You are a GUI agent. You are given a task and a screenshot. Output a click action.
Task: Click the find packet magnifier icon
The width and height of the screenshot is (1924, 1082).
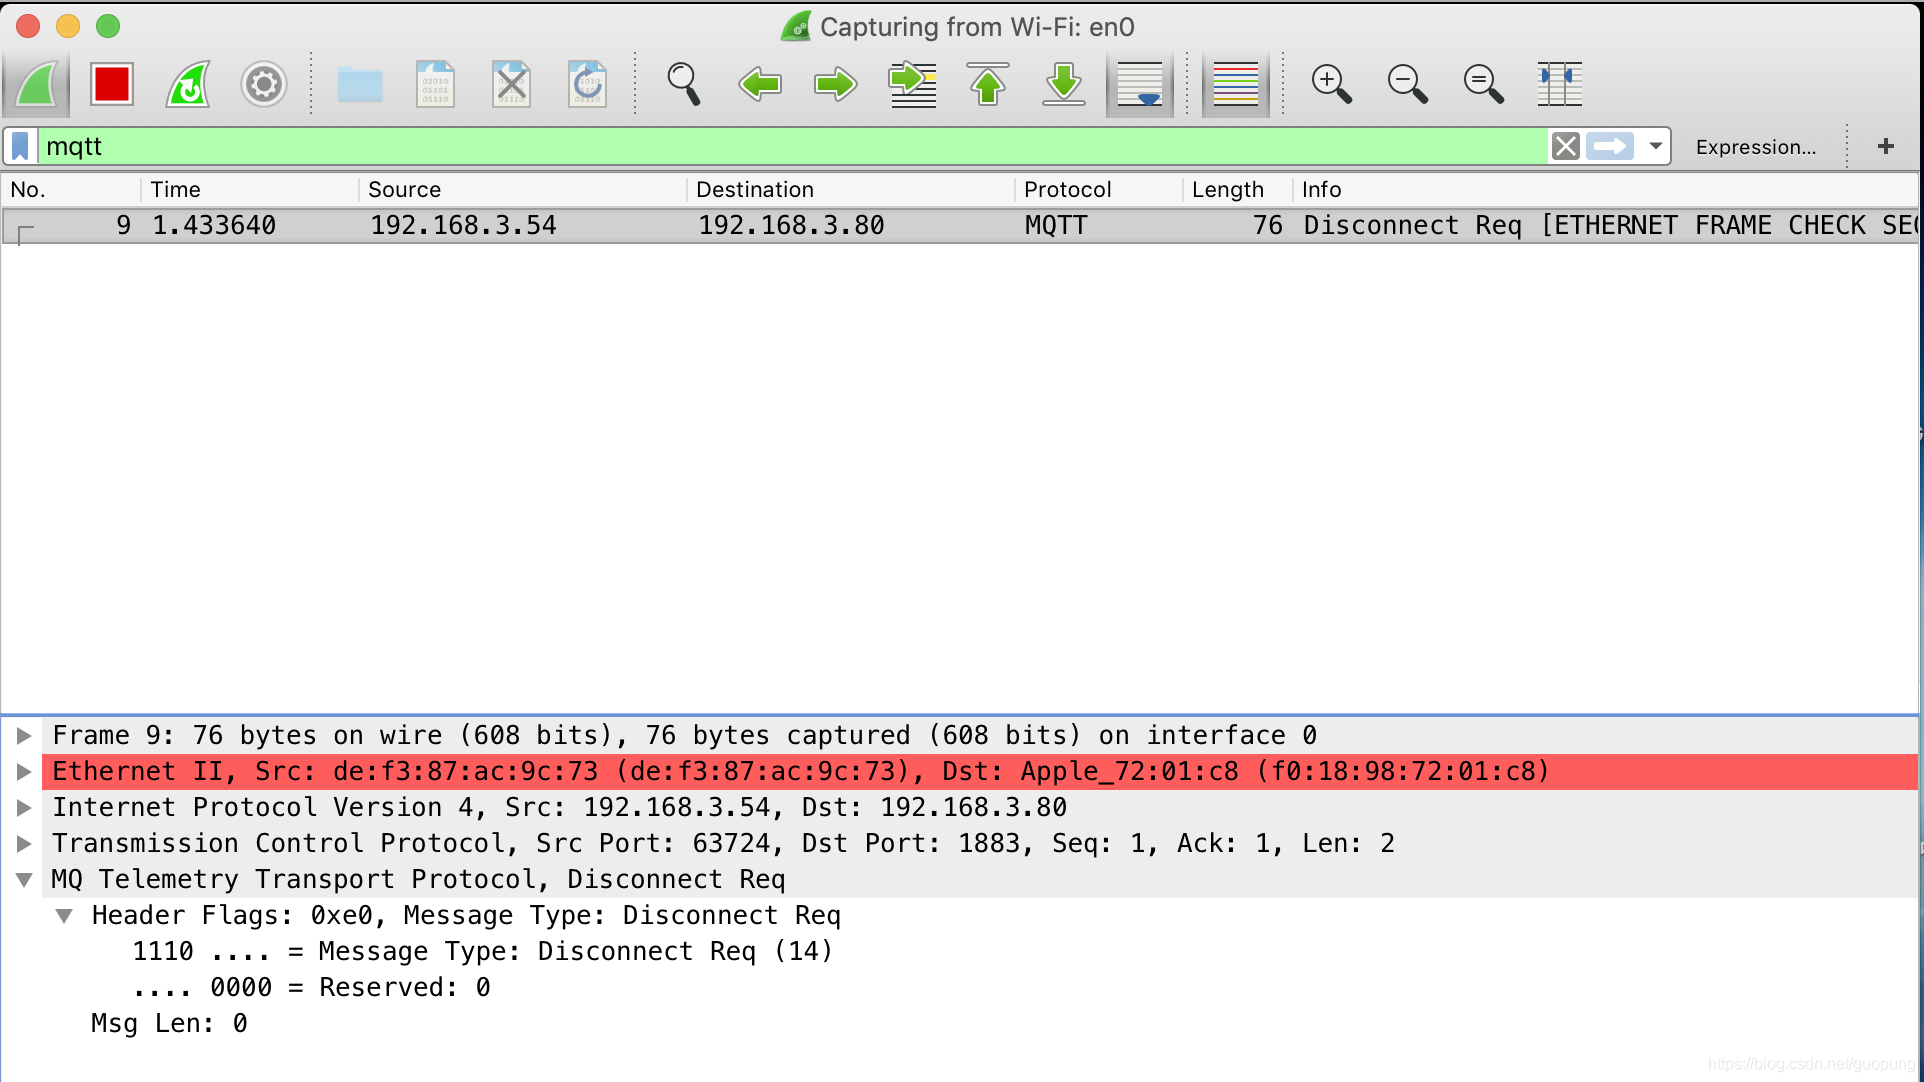click(684, 85)
